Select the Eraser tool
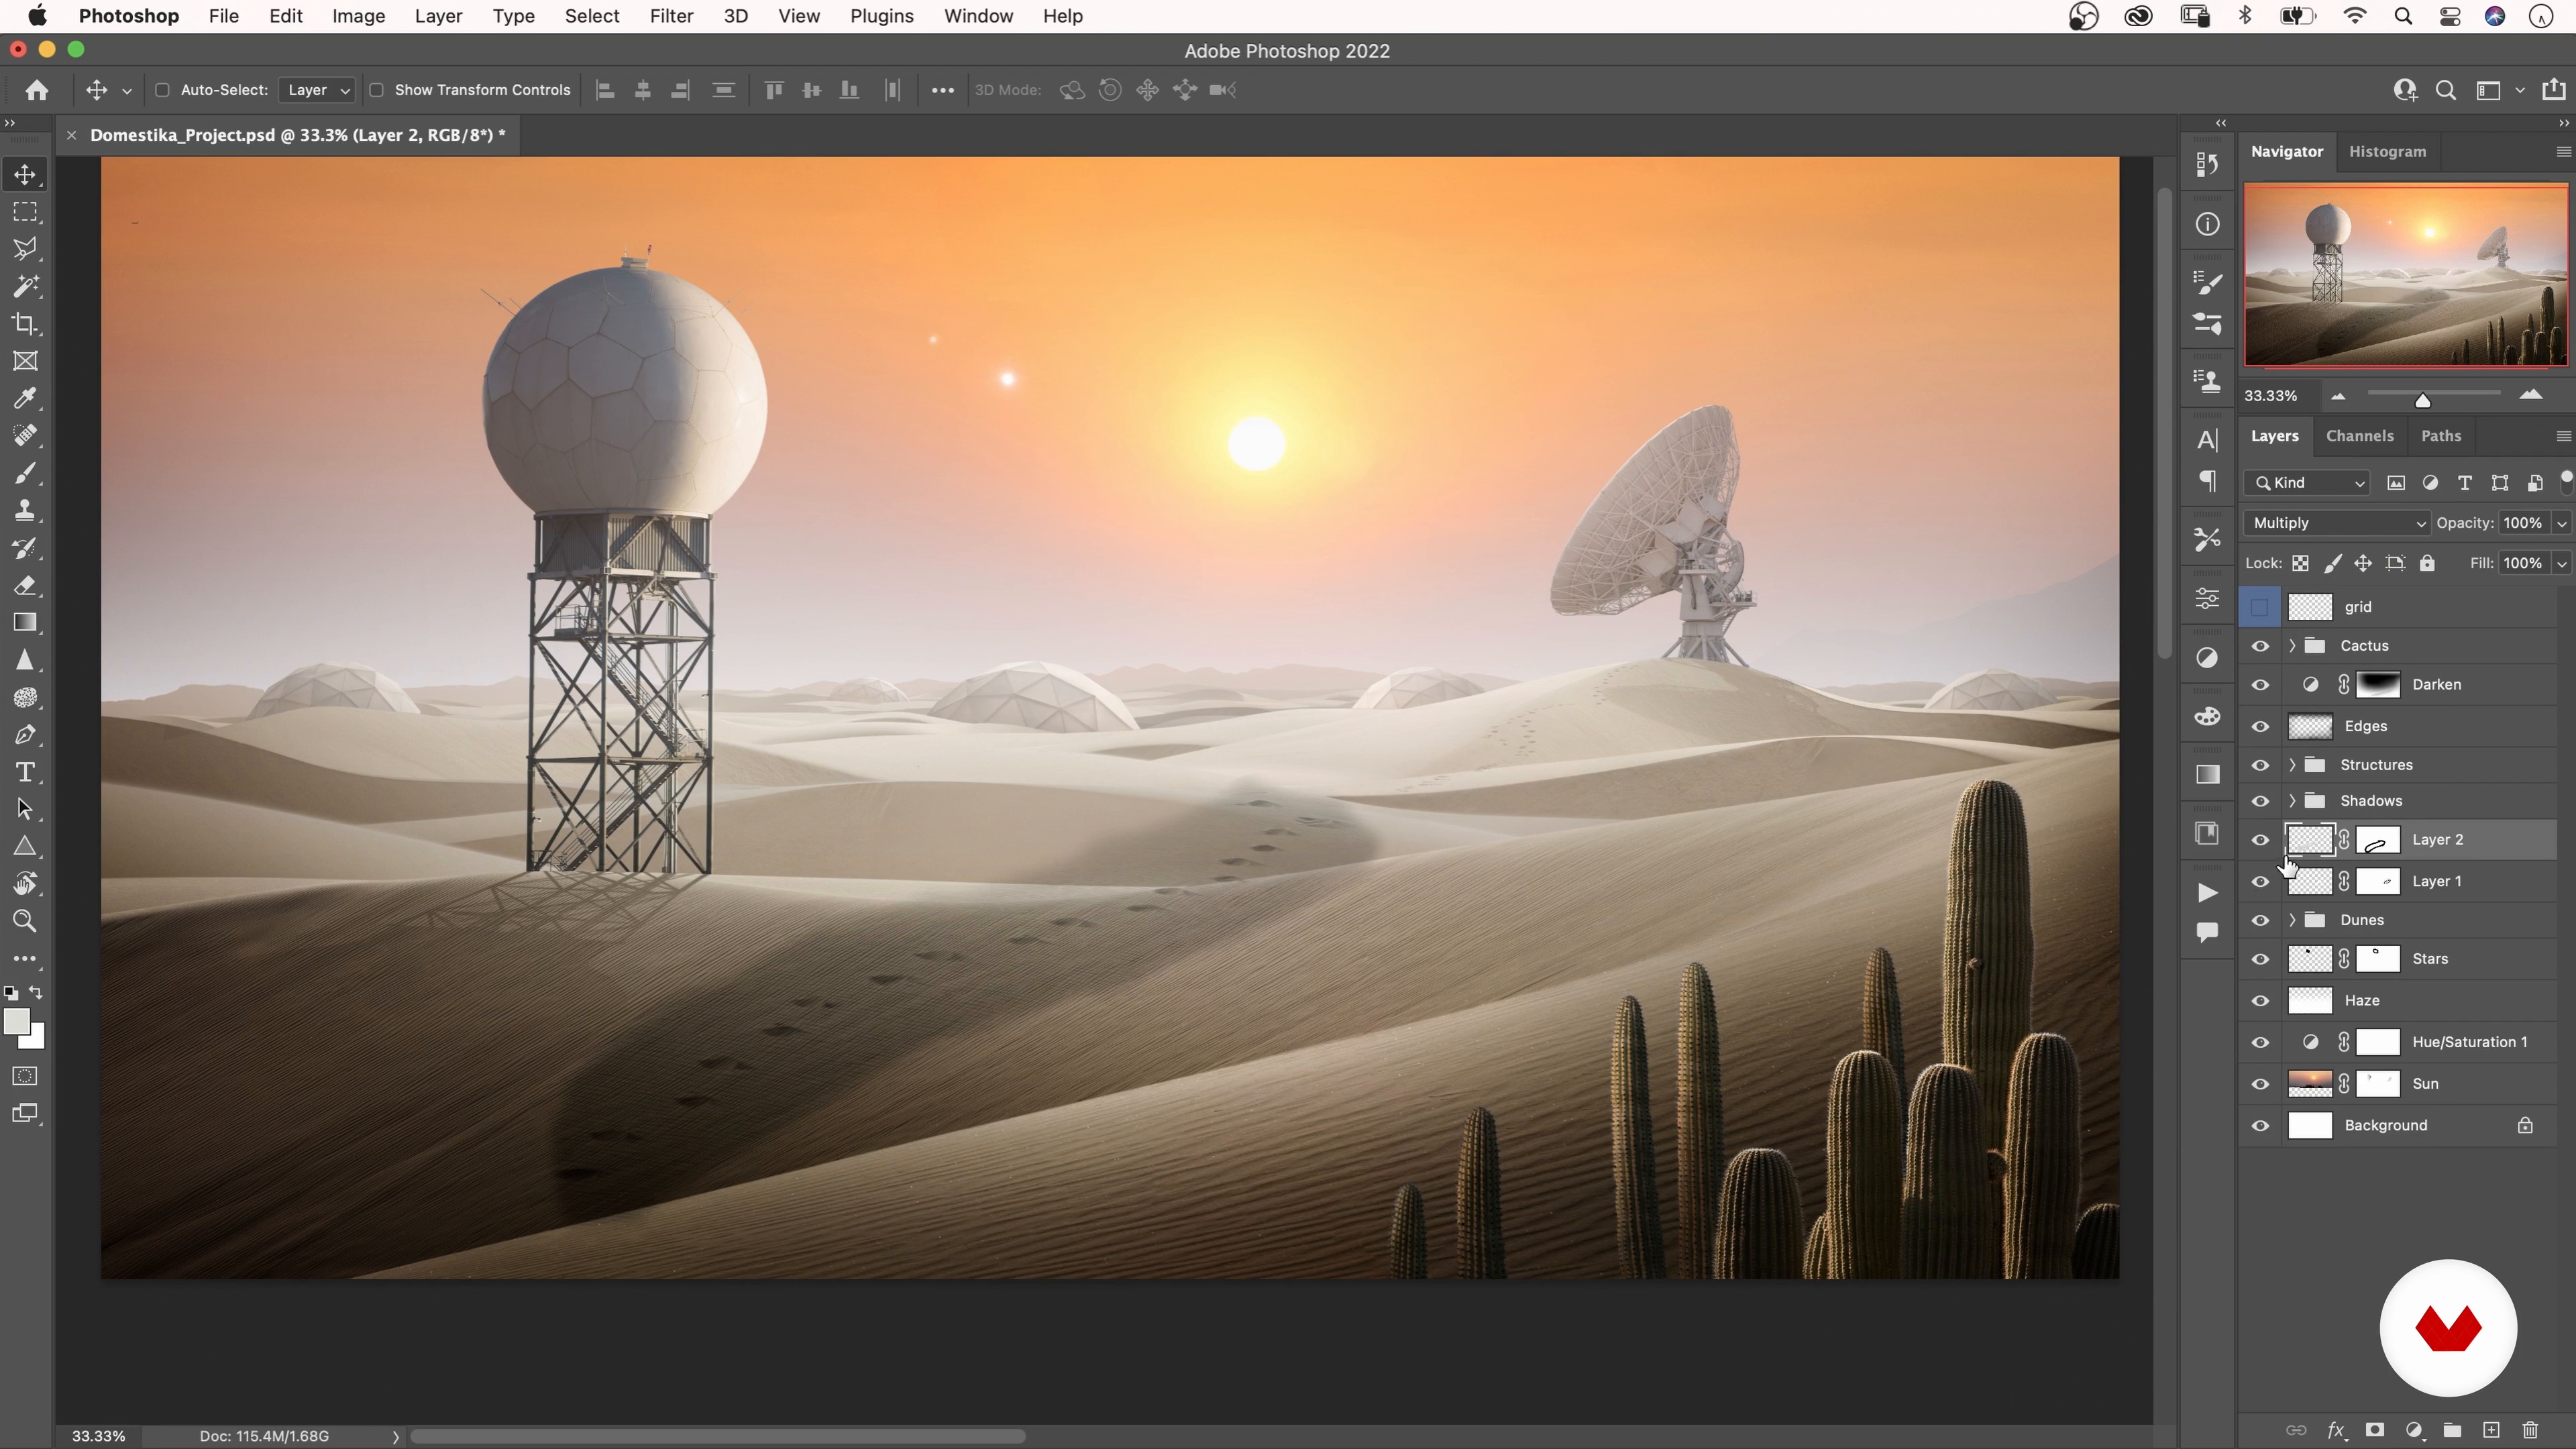The height and width of the screenshot is (1449, 2576). click(25, 586)
